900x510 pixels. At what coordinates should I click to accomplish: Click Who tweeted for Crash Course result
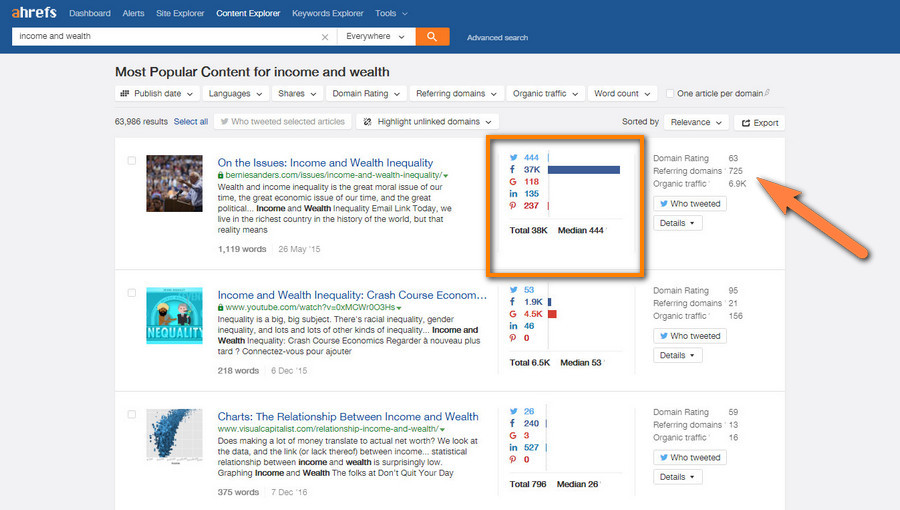click(x=690, y=336)
